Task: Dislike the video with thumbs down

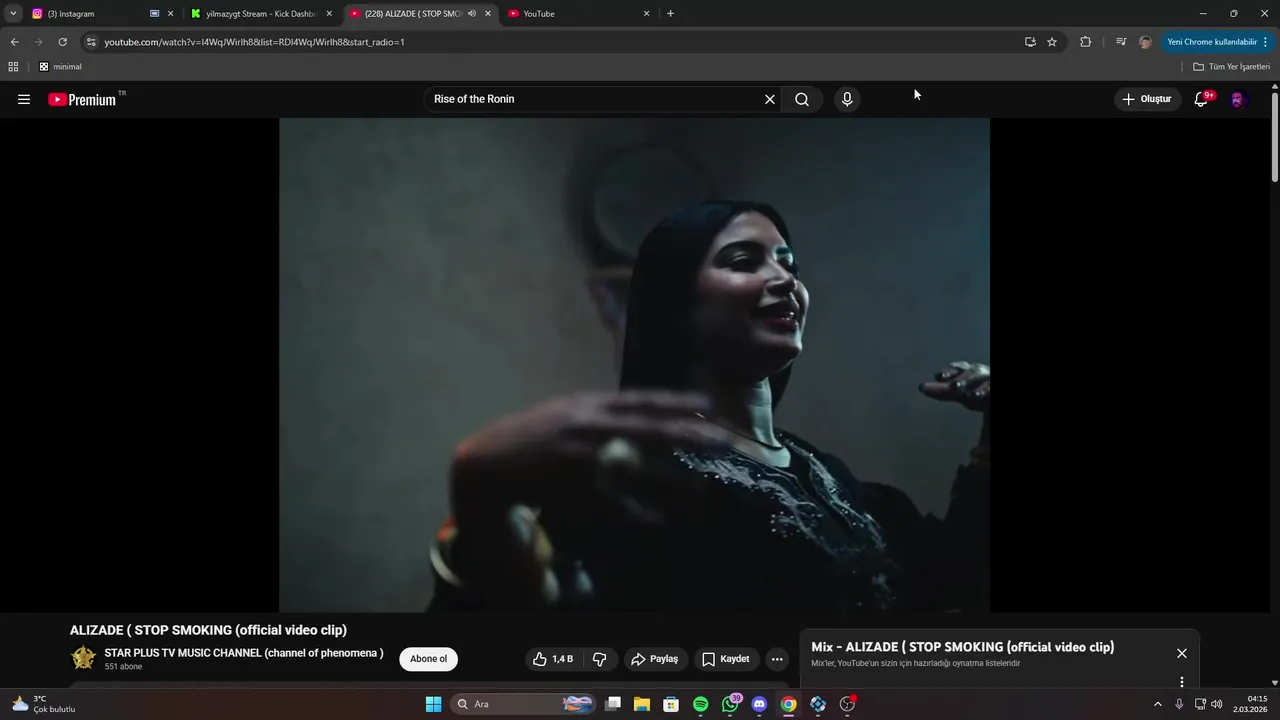Action: point(600,659)
